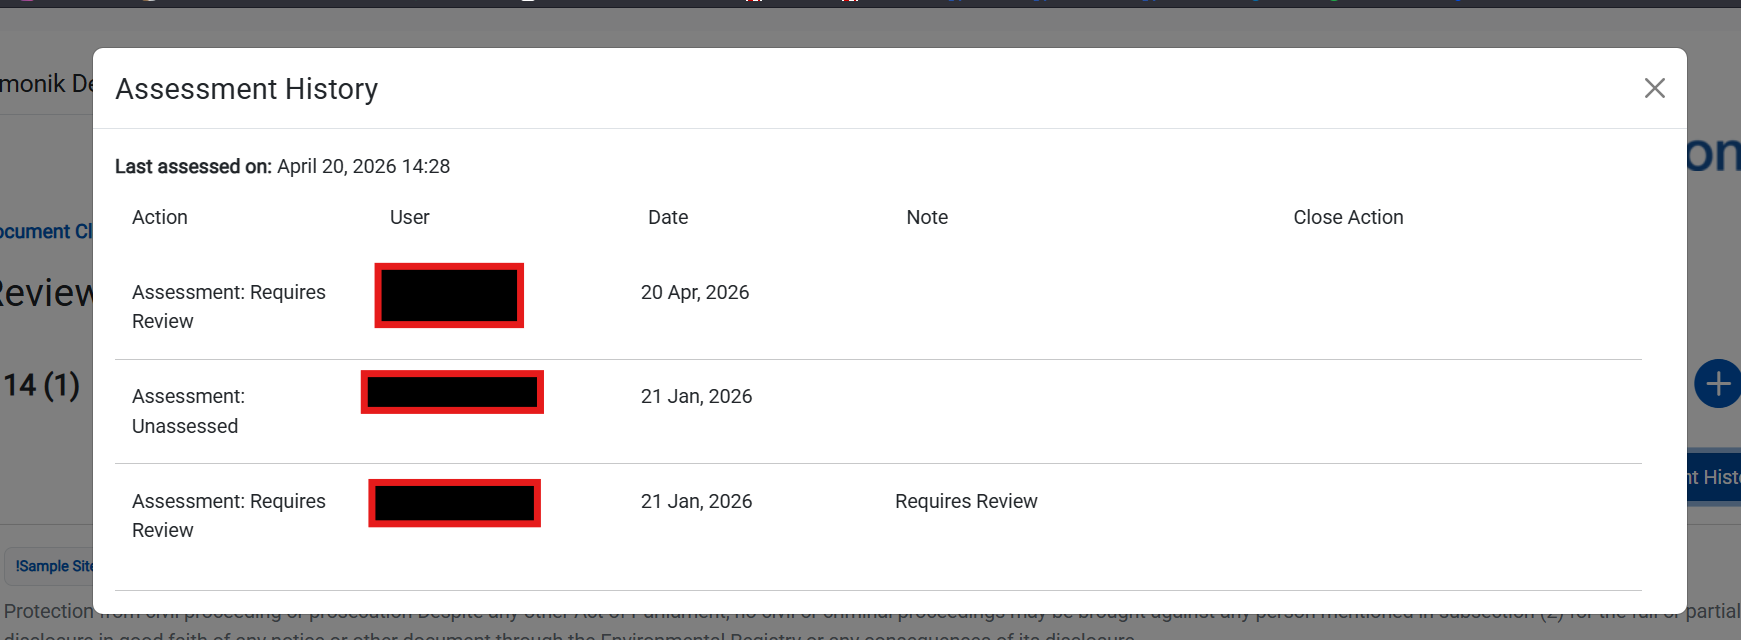Click the blue plus button behind the dialog
Viewport: 1741px width, 640px height.
coord(1718,384)
